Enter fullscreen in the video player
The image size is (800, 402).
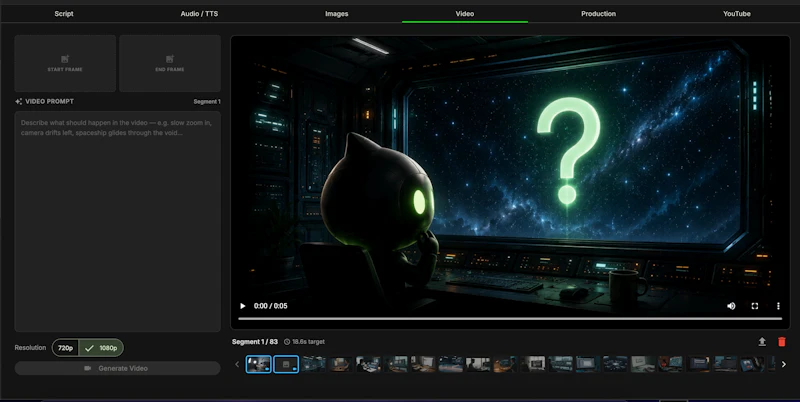pyautogui.click(x=755, y=306)
